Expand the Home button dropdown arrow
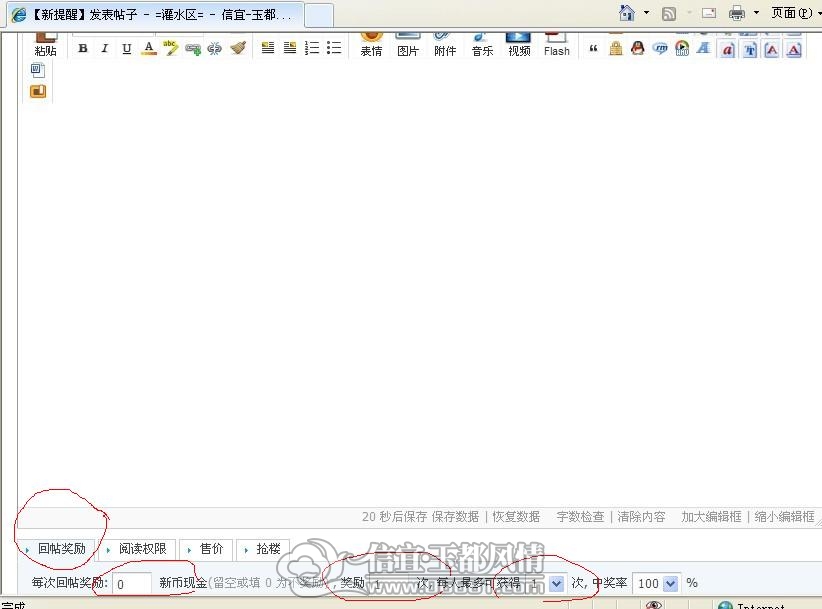The image size is (822, 609). tap(646, 13)
